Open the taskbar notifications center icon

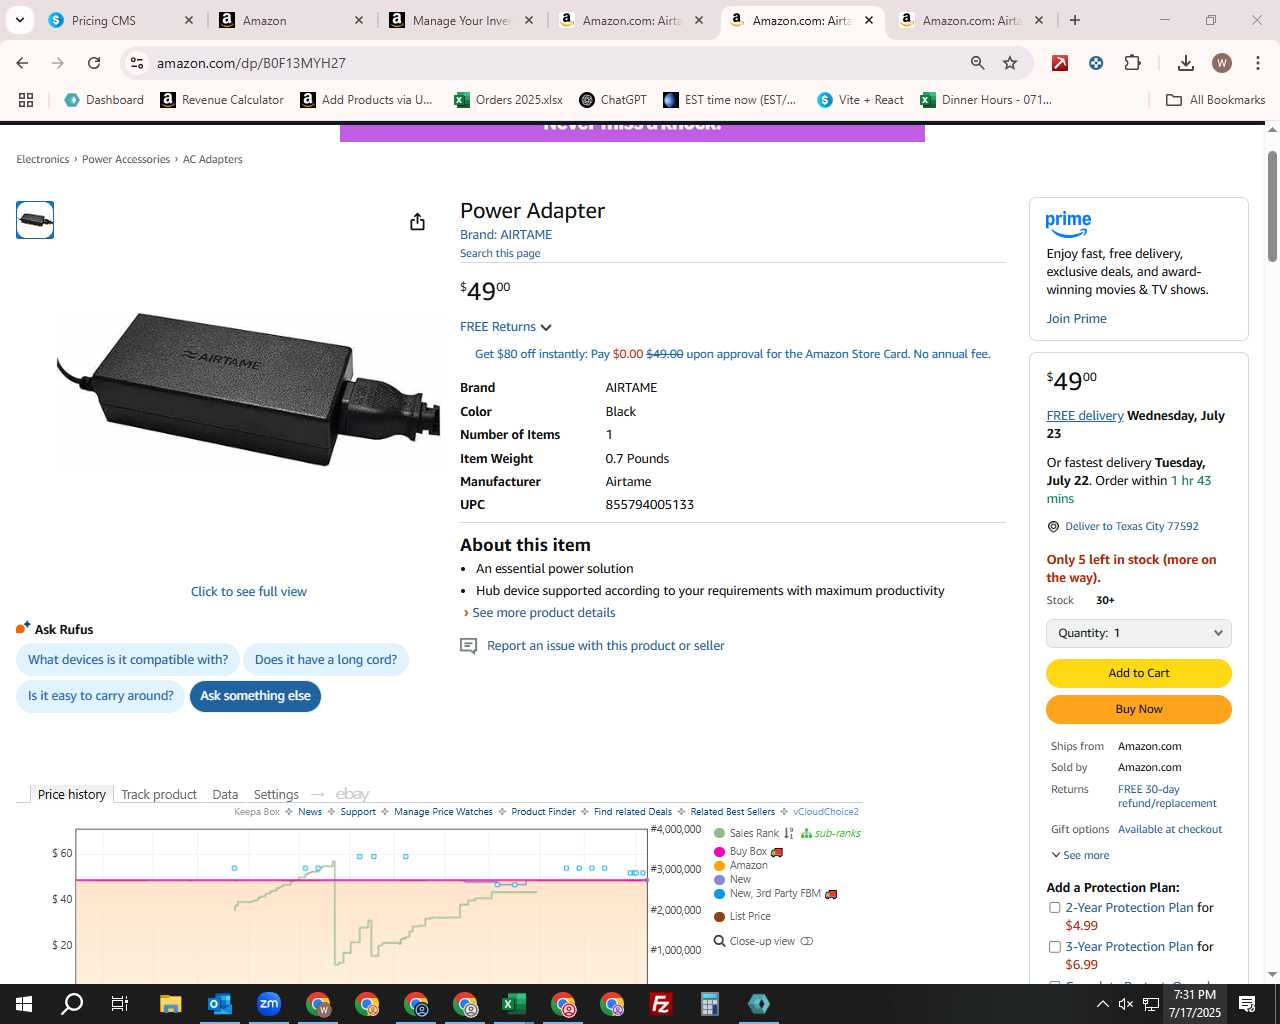pos(1247,1004)
